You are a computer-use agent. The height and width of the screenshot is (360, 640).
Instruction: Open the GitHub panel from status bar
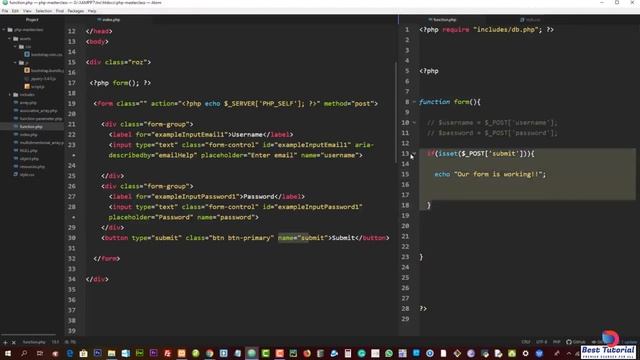point(576,342)
